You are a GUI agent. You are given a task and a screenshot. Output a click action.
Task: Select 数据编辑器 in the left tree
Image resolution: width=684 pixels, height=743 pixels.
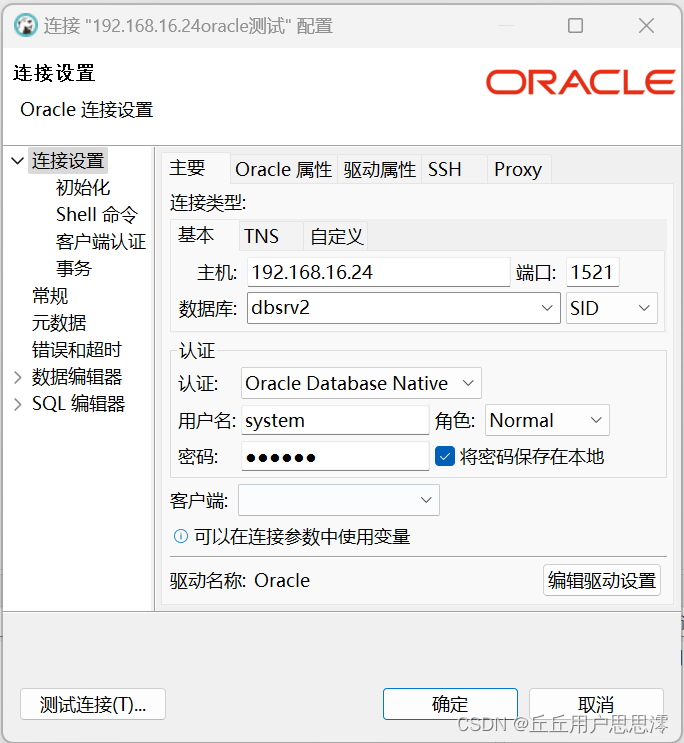(77, 377)
